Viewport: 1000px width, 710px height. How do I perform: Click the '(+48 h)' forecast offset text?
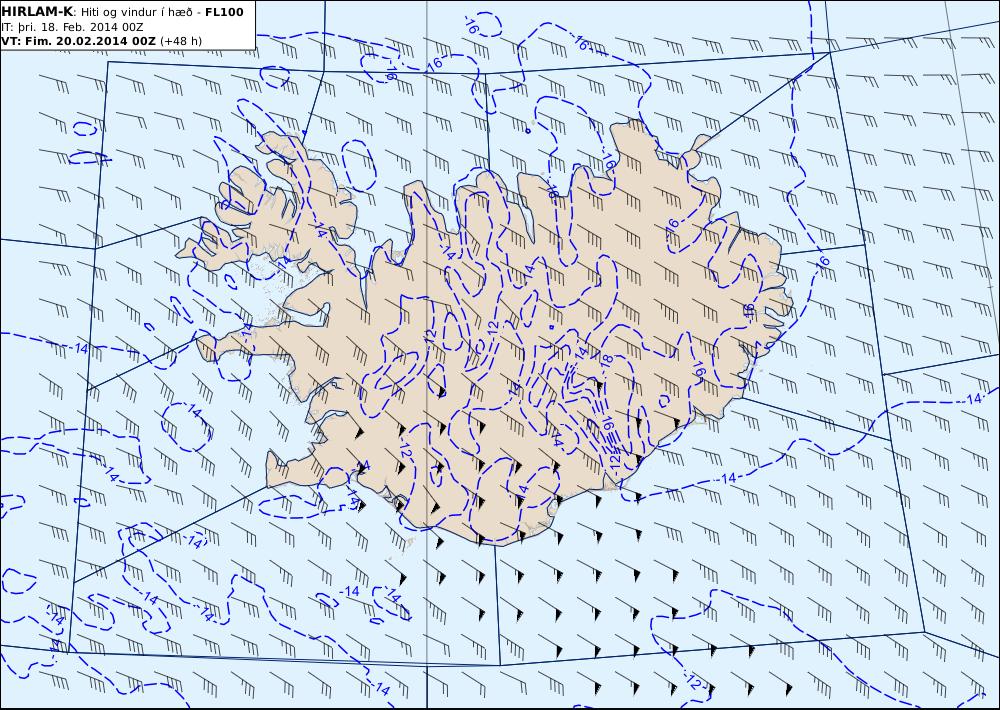tap(180, 41)
